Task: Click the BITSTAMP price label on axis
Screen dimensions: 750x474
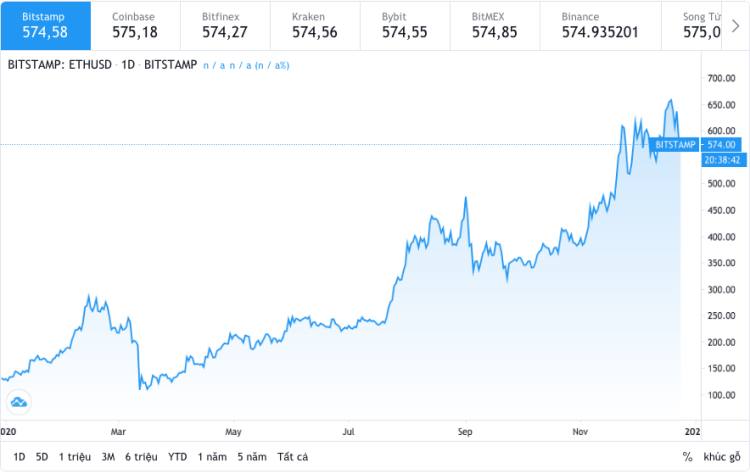Action: (674, 145)
